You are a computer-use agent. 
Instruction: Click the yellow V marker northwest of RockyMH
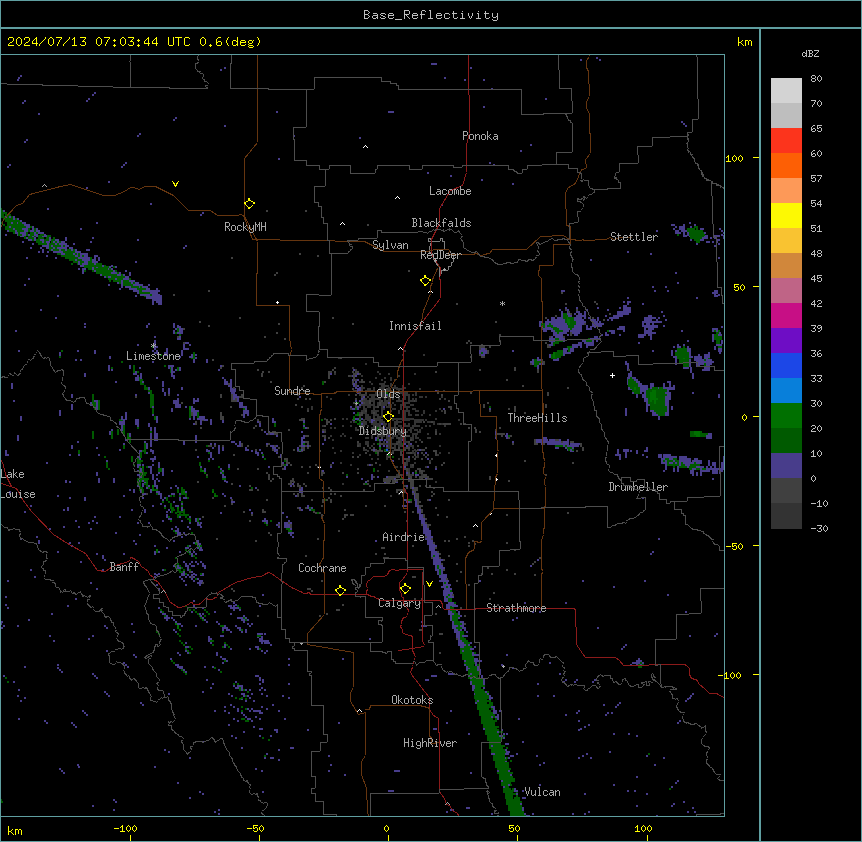(175, 184)
